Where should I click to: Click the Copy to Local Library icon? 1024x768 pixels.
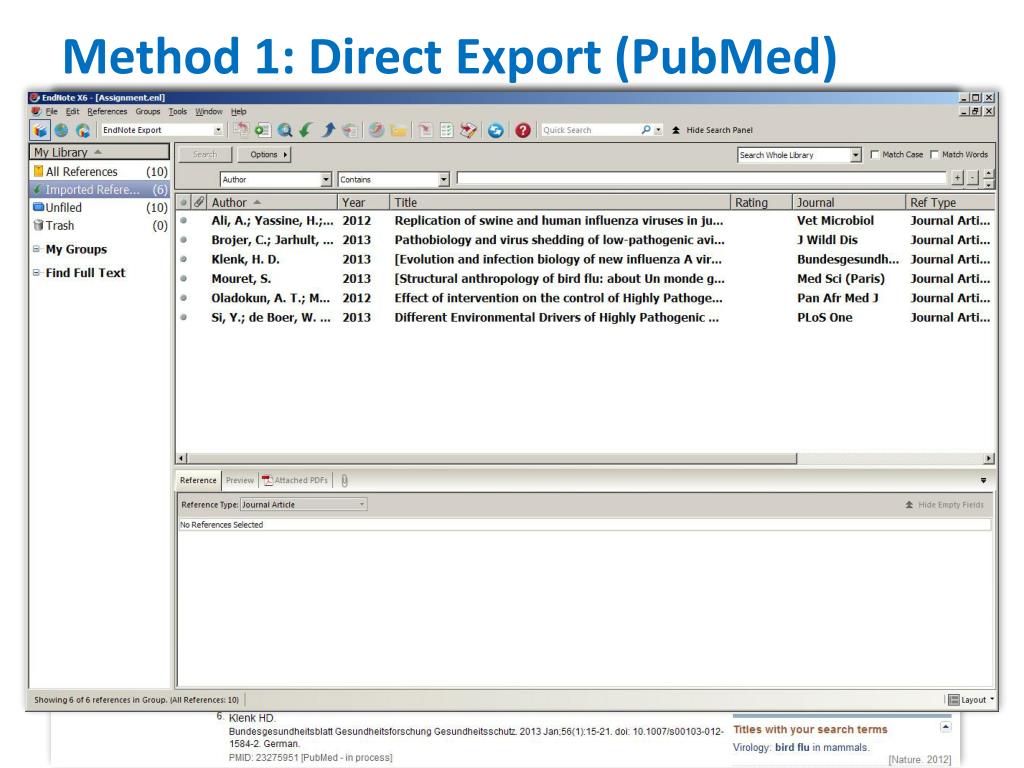[x=241, y=130]
